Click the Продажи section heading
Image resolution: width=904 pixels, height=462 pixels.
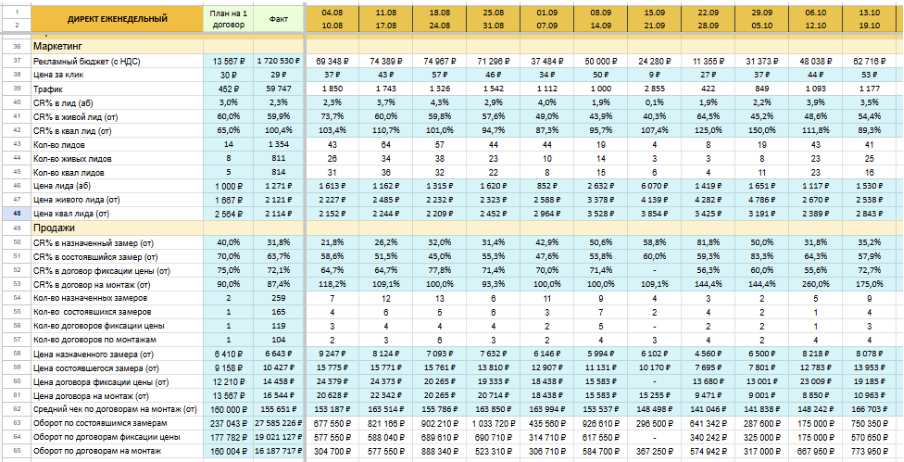click(53, 228)
